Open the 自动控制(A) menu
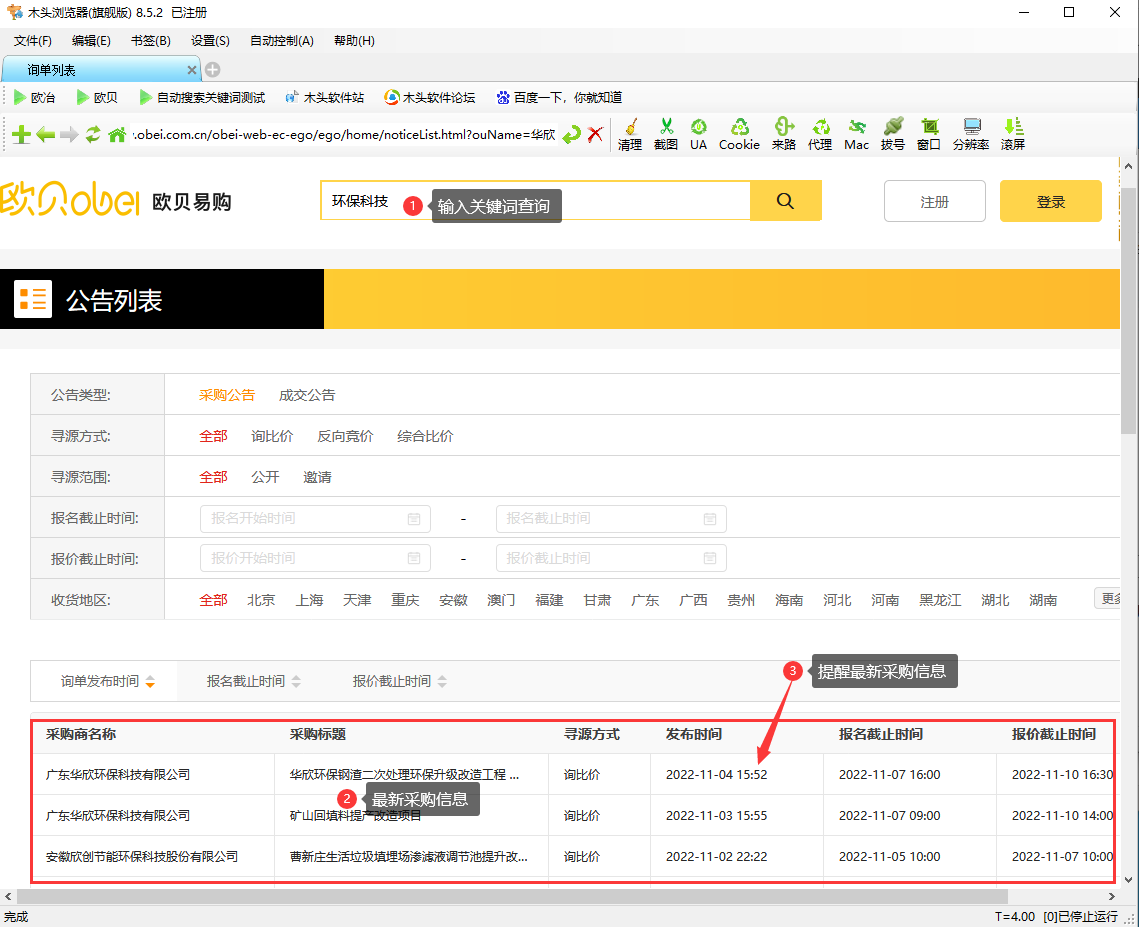This screenshot has height=927, width=1139. [x=281, y=41]
